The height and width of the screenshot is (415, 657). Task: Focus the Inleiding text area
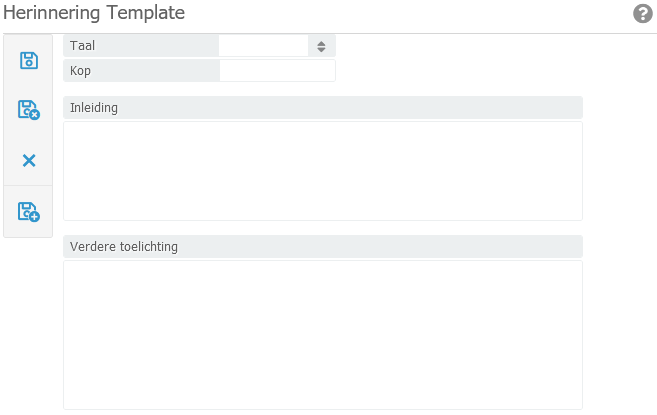coord(322,170)
